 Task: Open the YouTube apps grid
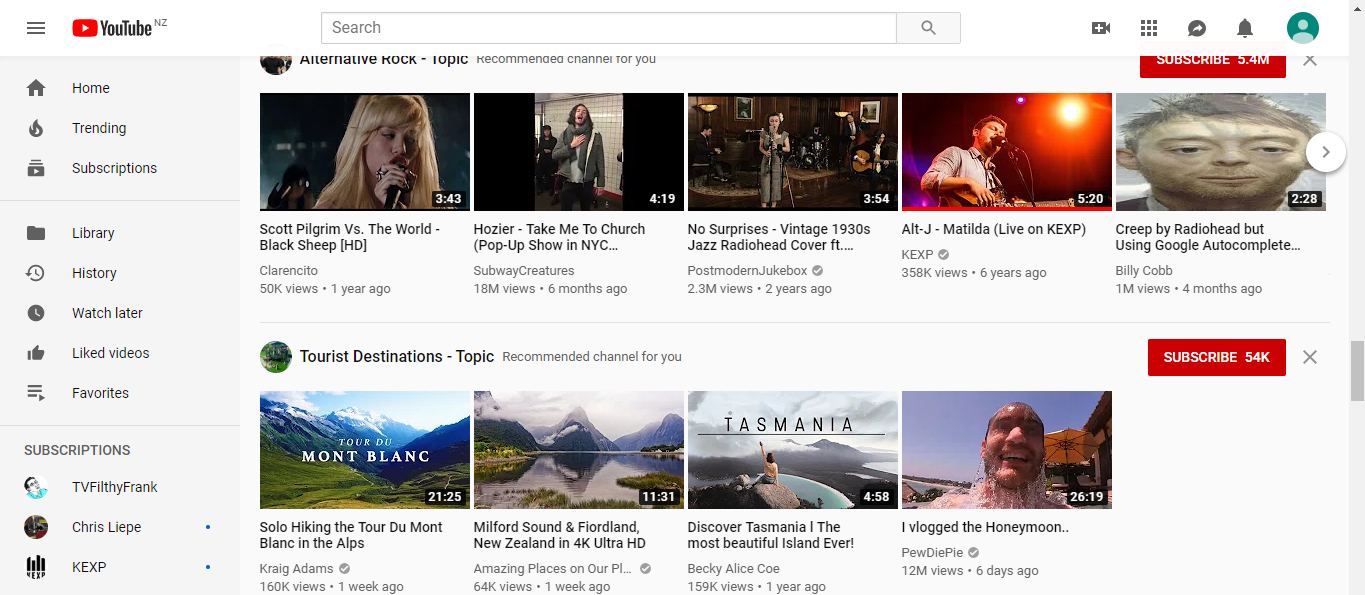(x=1149, y=28)
